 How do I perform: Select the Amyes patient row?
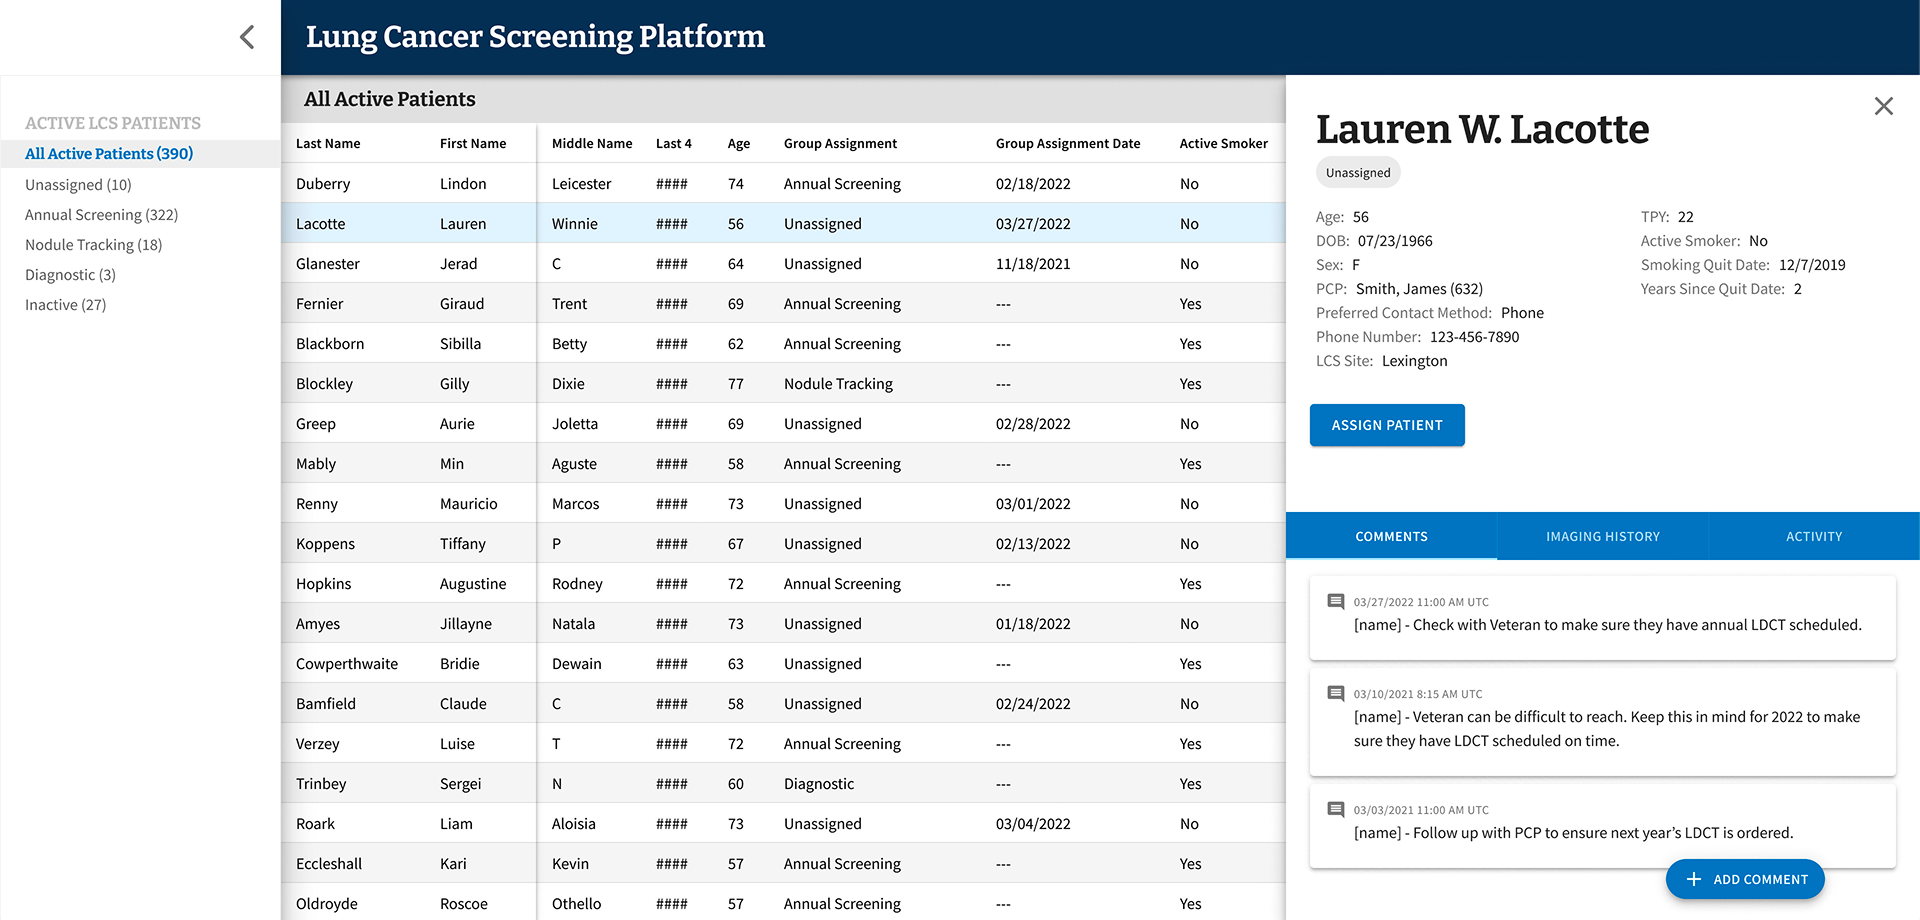point(783,623)
